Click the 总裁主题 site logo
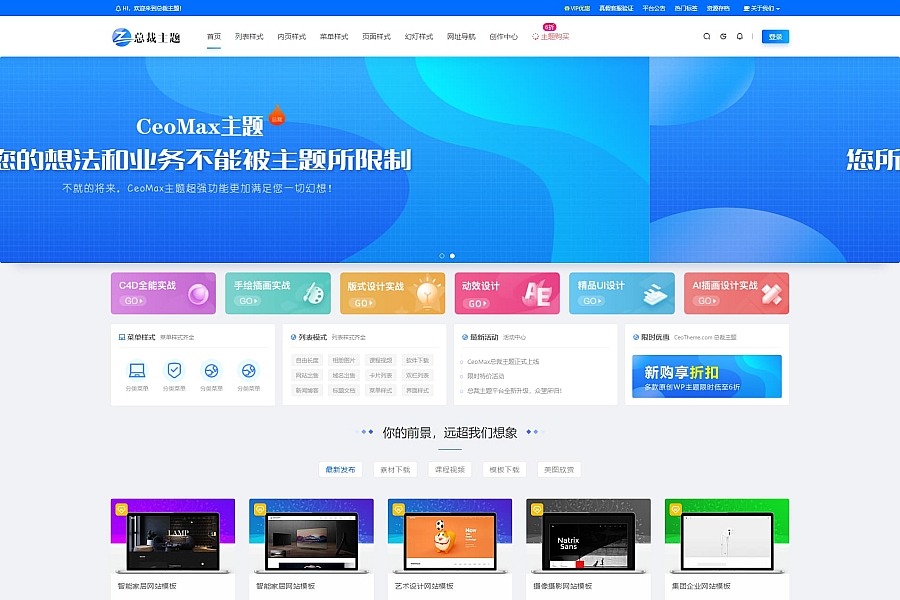Viewport: 900px width, 600px height. [146, 37]
